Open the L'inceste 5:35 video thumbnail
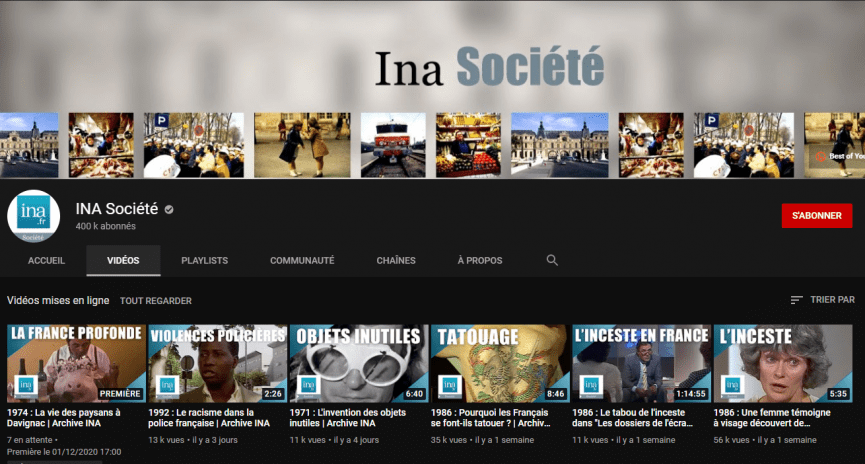Viewport: 865px width, 464px height. pyautogui.click(x=783, y=363)
